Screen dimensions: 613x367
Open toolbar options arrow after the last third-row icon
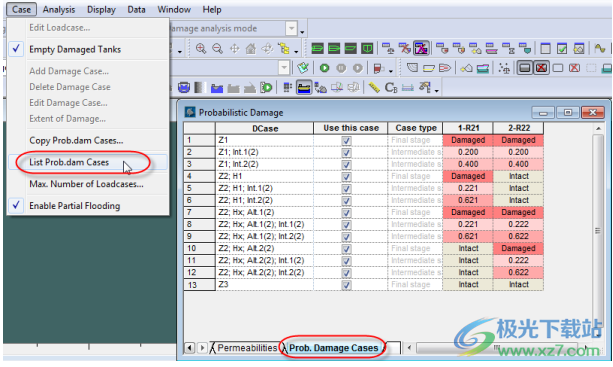click(437, 91)
